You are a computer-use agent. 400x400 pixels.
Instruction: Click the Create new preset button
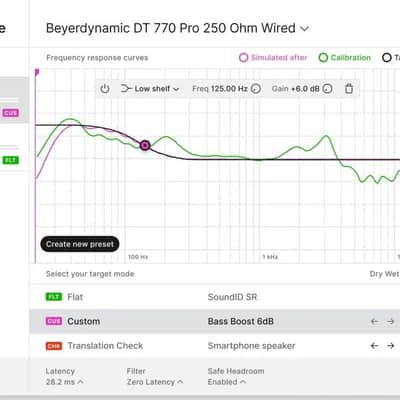pyautogui.click(x=80, y=244)
